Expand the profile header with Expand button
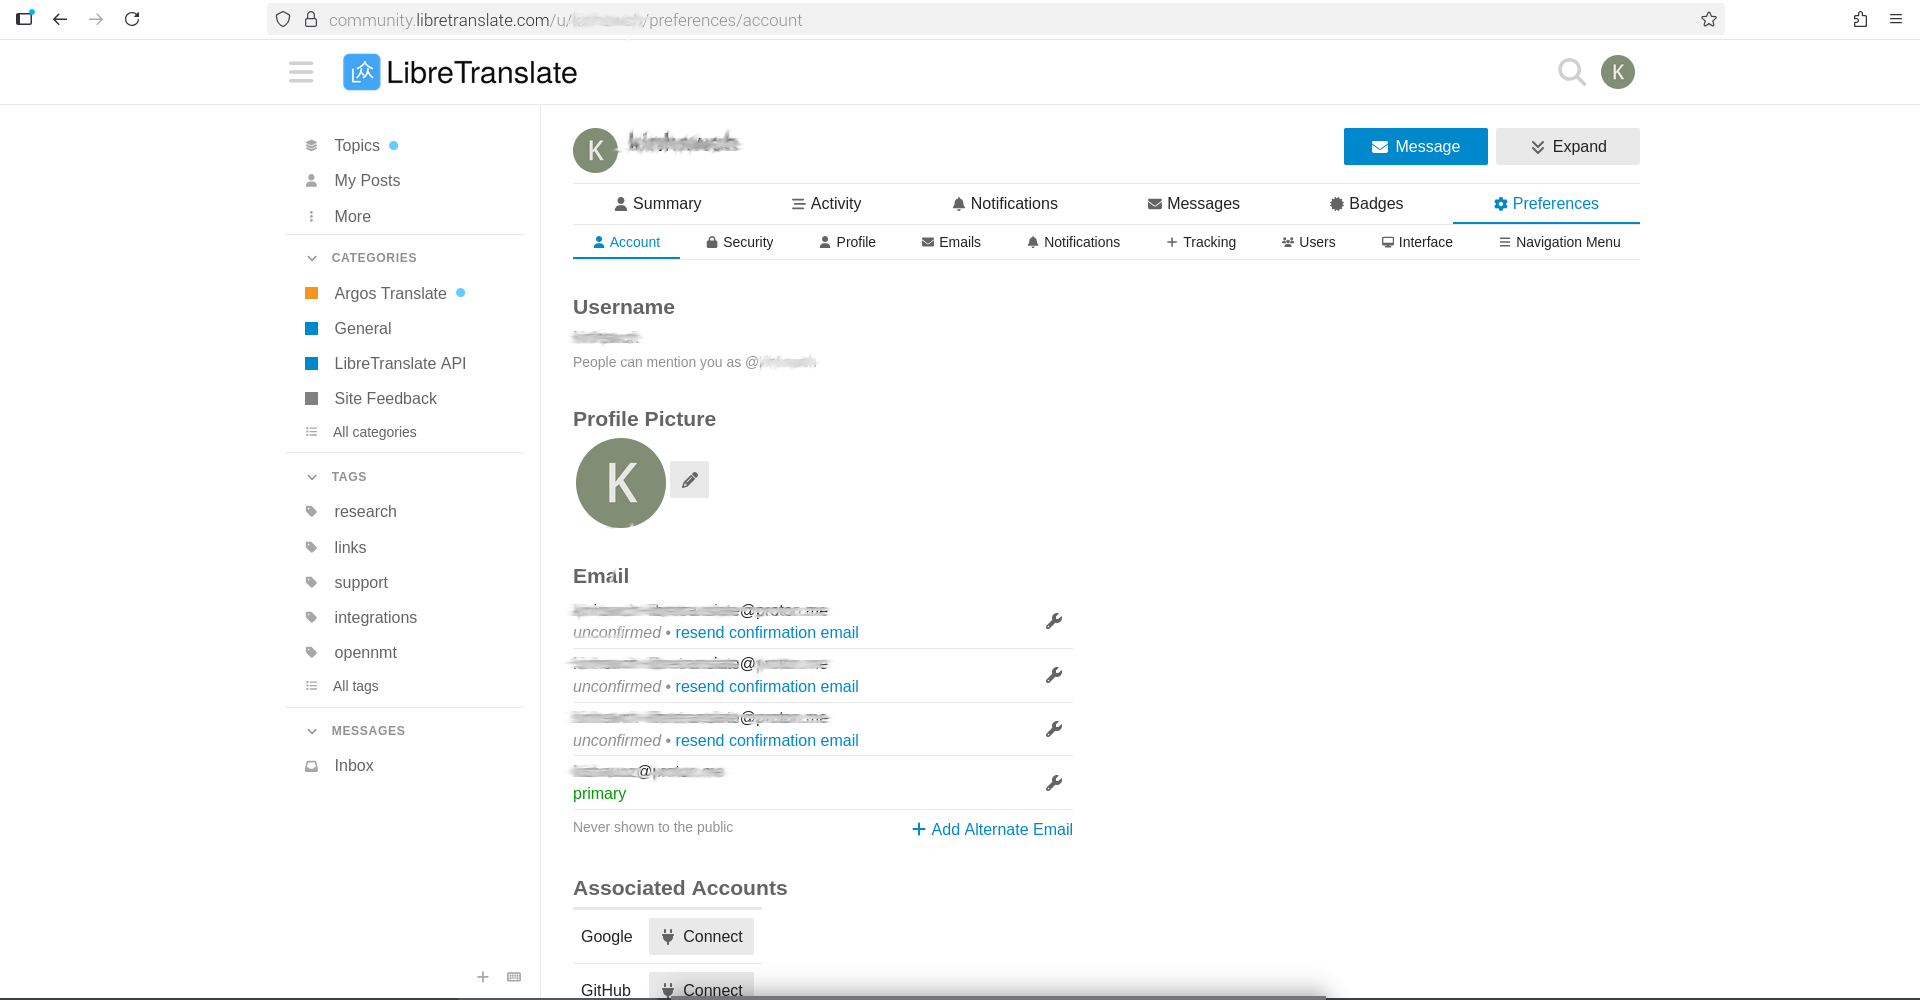Screen dimensions: 1920x1000 click(1567, 147)
